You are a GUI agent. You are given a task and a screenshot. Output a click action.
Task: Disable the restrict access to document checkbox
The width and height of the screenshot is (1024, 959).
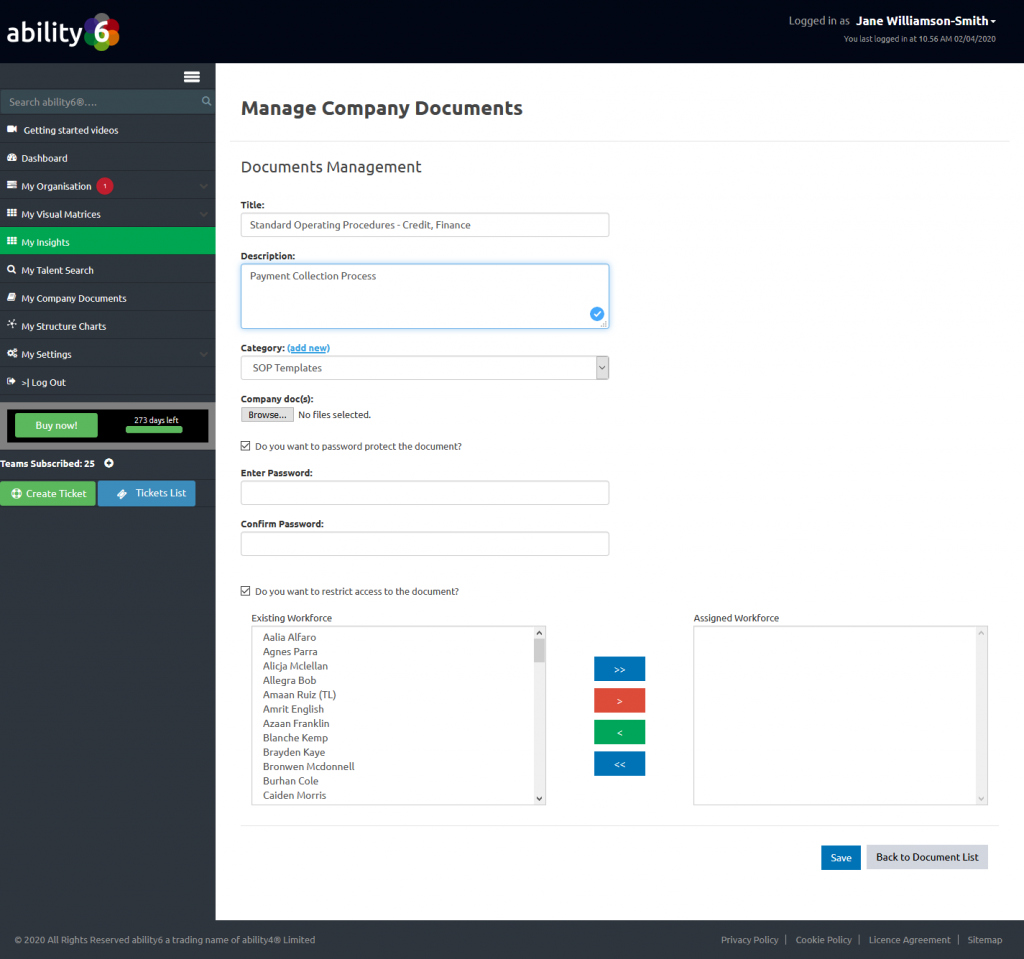pyautogui.click(x=245, y=591)
